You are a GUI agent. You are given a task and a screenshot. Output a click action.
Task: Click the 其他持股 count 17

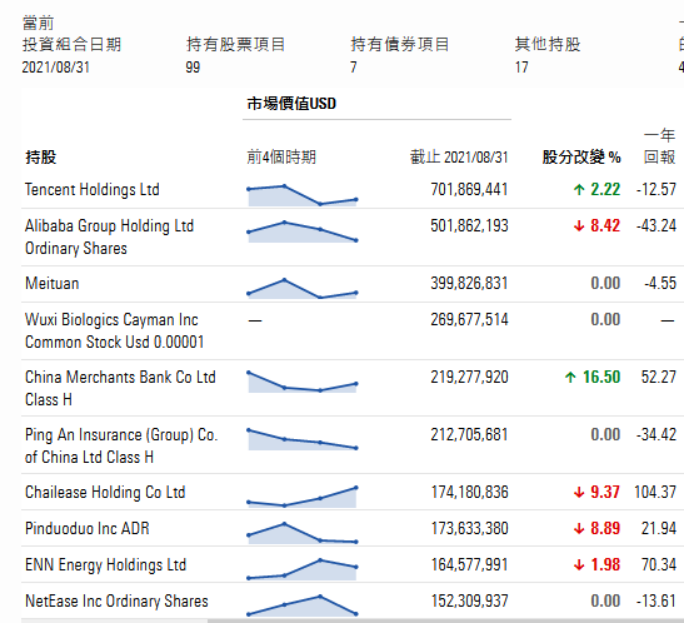tap(522, 67)
